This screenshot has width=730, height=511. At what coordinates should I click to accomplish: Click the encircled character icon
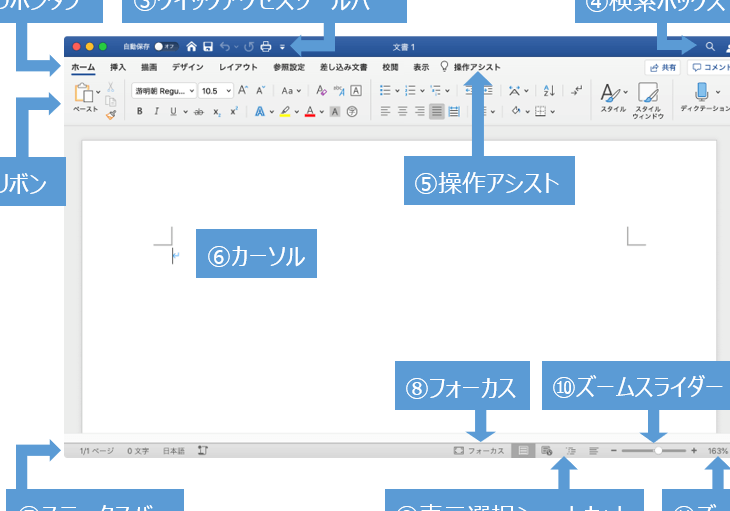coord(352,112)
